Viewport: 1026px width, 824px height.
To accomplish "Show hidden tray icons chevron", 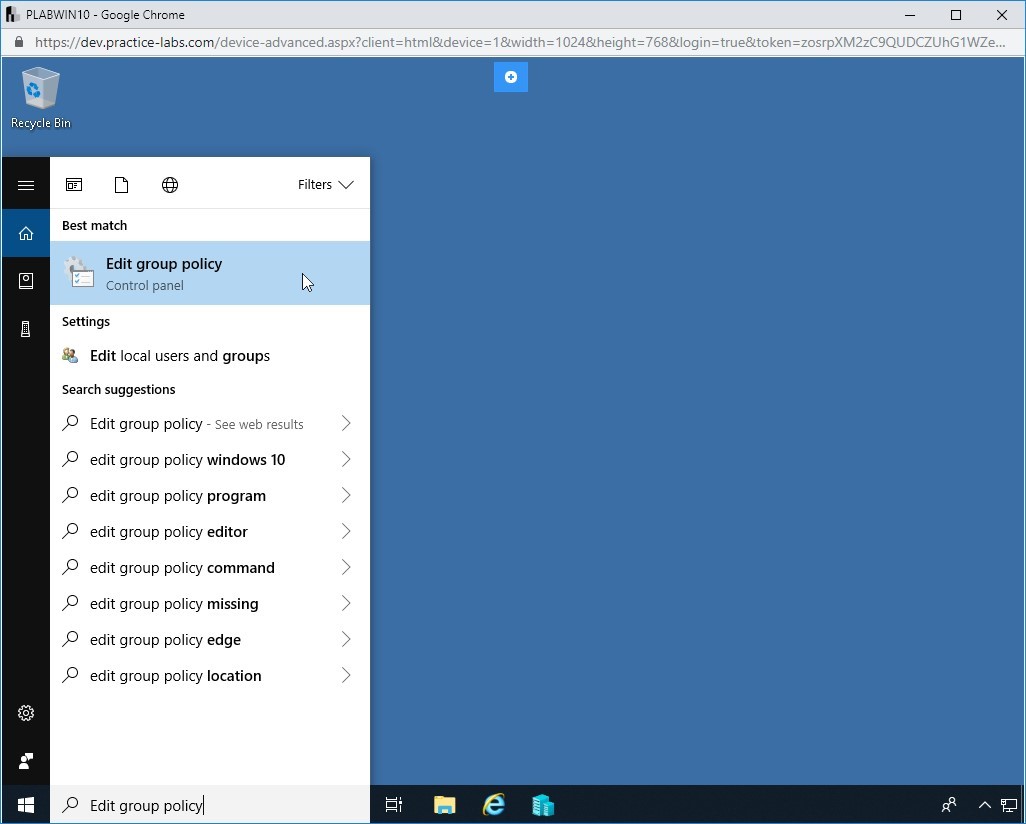I will [984, 804].
